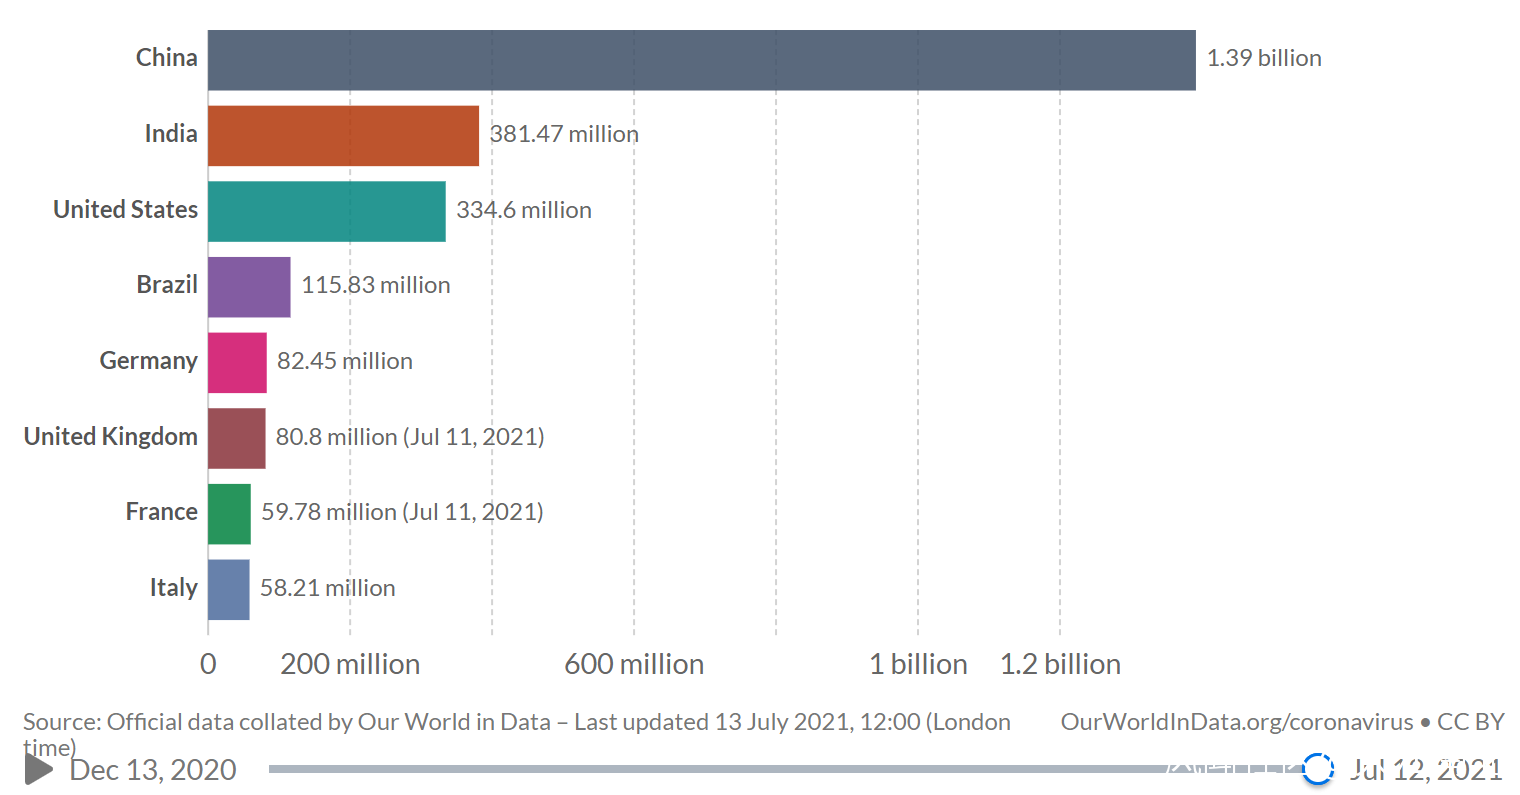Play the timeline animation
Viewport: 1520px width, 795px height.
(x=39, y=769)
